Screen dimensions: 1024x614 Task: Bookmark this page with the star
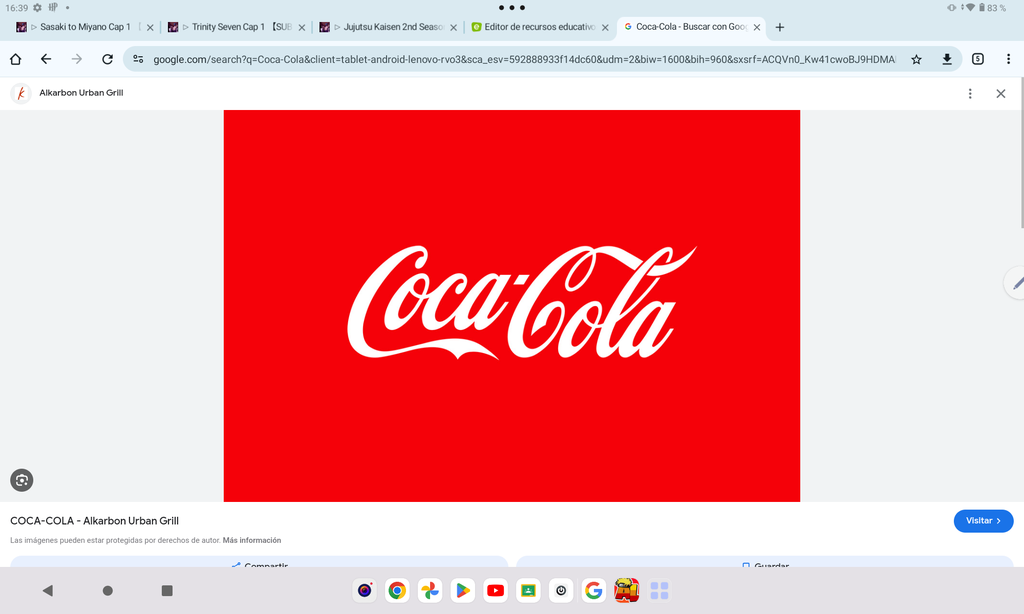tap(916, 59)
